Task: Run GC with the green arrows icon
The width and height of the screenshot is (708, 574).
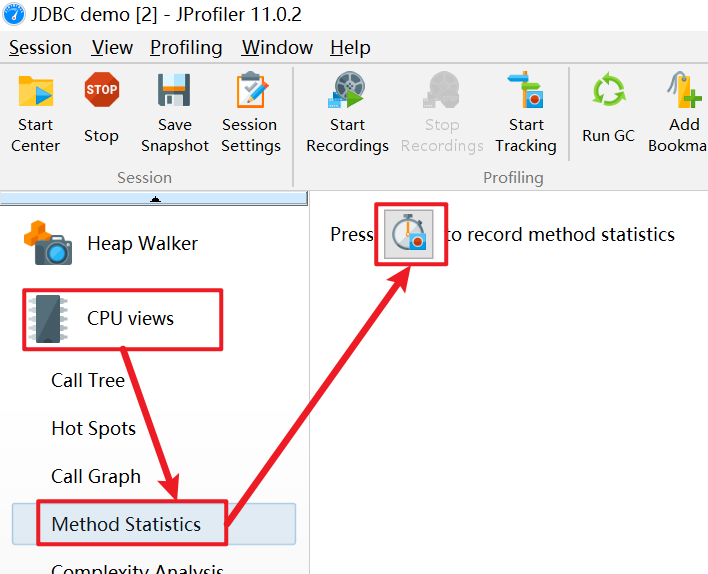Action: coord(609,89)
